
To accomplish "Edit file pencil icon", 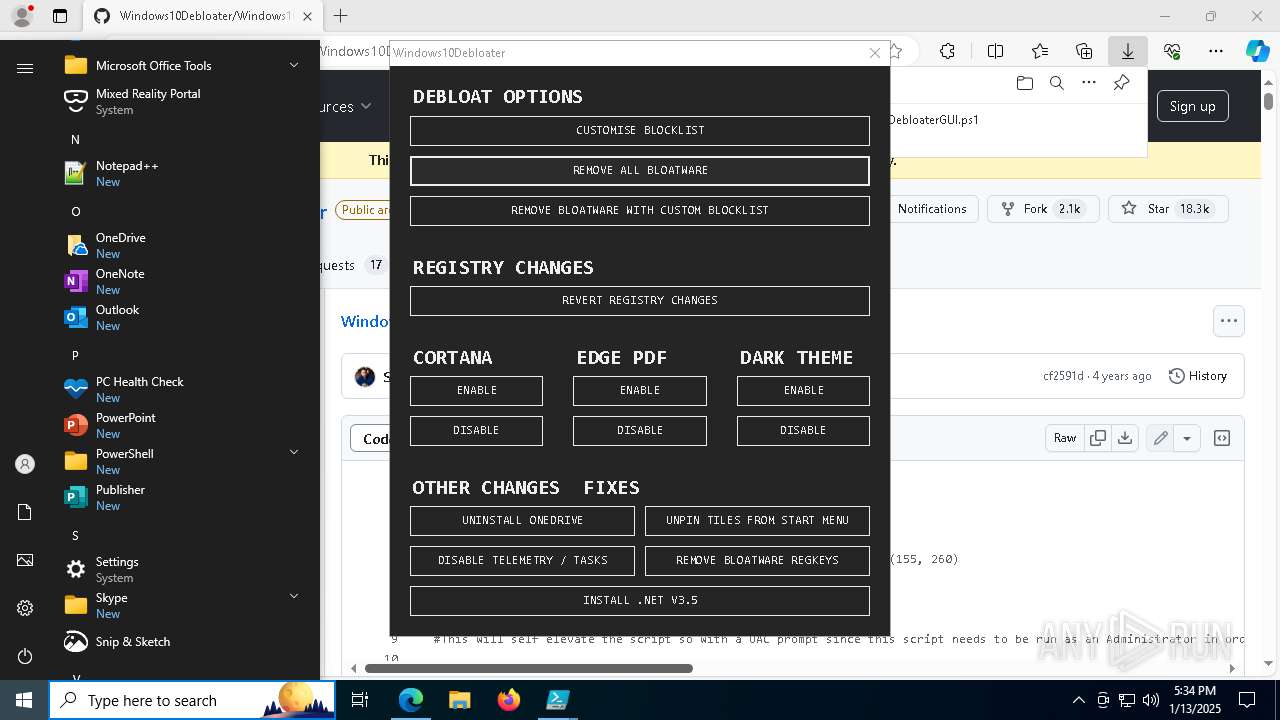I will coord(1160,438).
